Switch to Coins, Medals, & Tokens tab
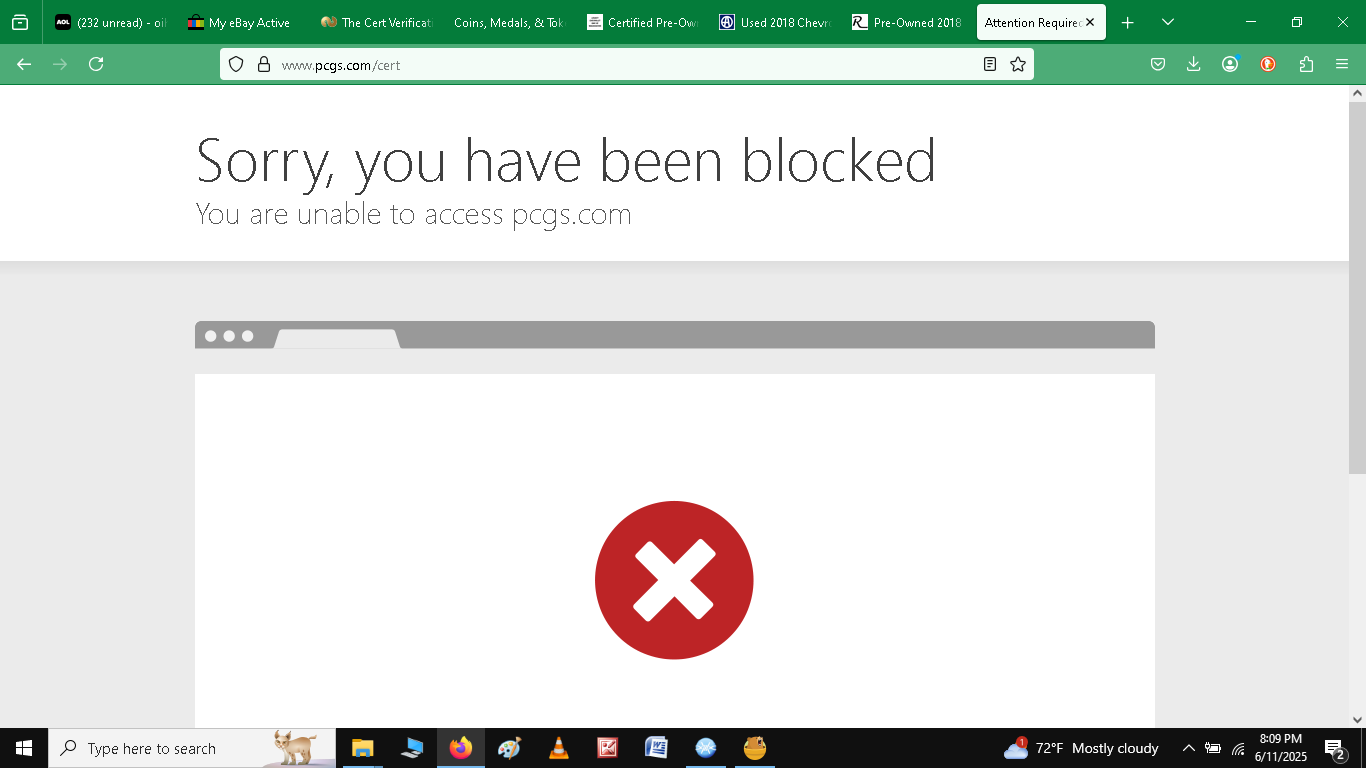The height and width of the screenshot is (768, 1366). click(x=508, y=22)
